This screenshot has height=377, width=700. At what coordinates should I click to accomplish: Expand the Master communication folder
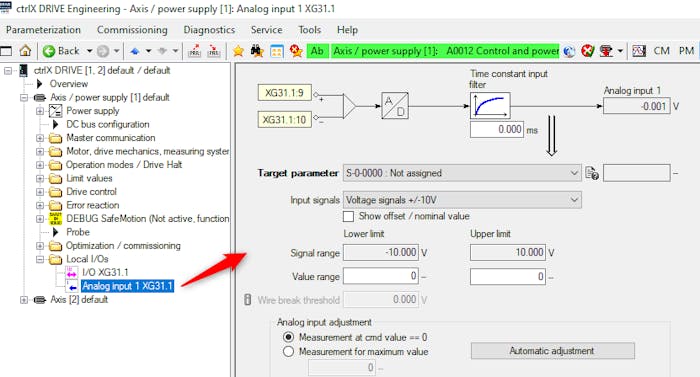(40, 138)
